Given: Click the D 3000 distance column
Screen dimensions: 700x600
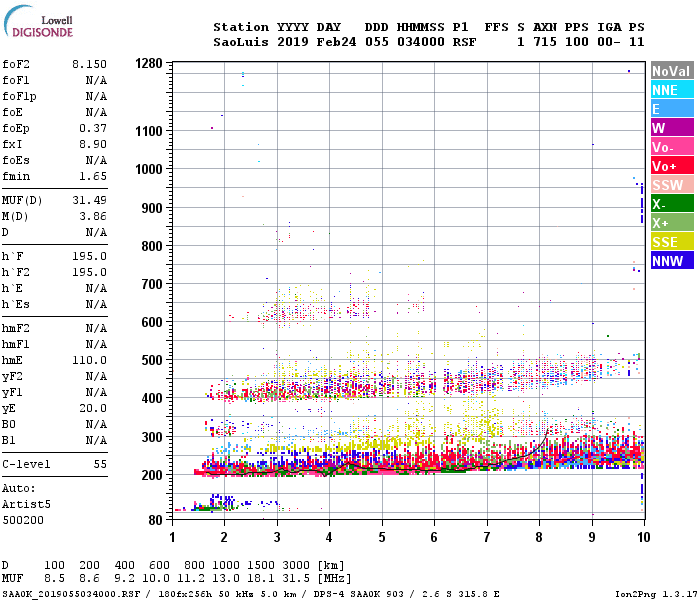Looking at the screenshot, I should coord(296,566).
